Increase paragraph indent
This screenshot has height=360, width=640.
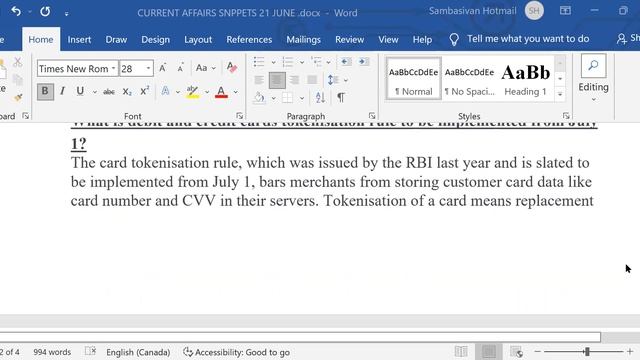[363, 62]
